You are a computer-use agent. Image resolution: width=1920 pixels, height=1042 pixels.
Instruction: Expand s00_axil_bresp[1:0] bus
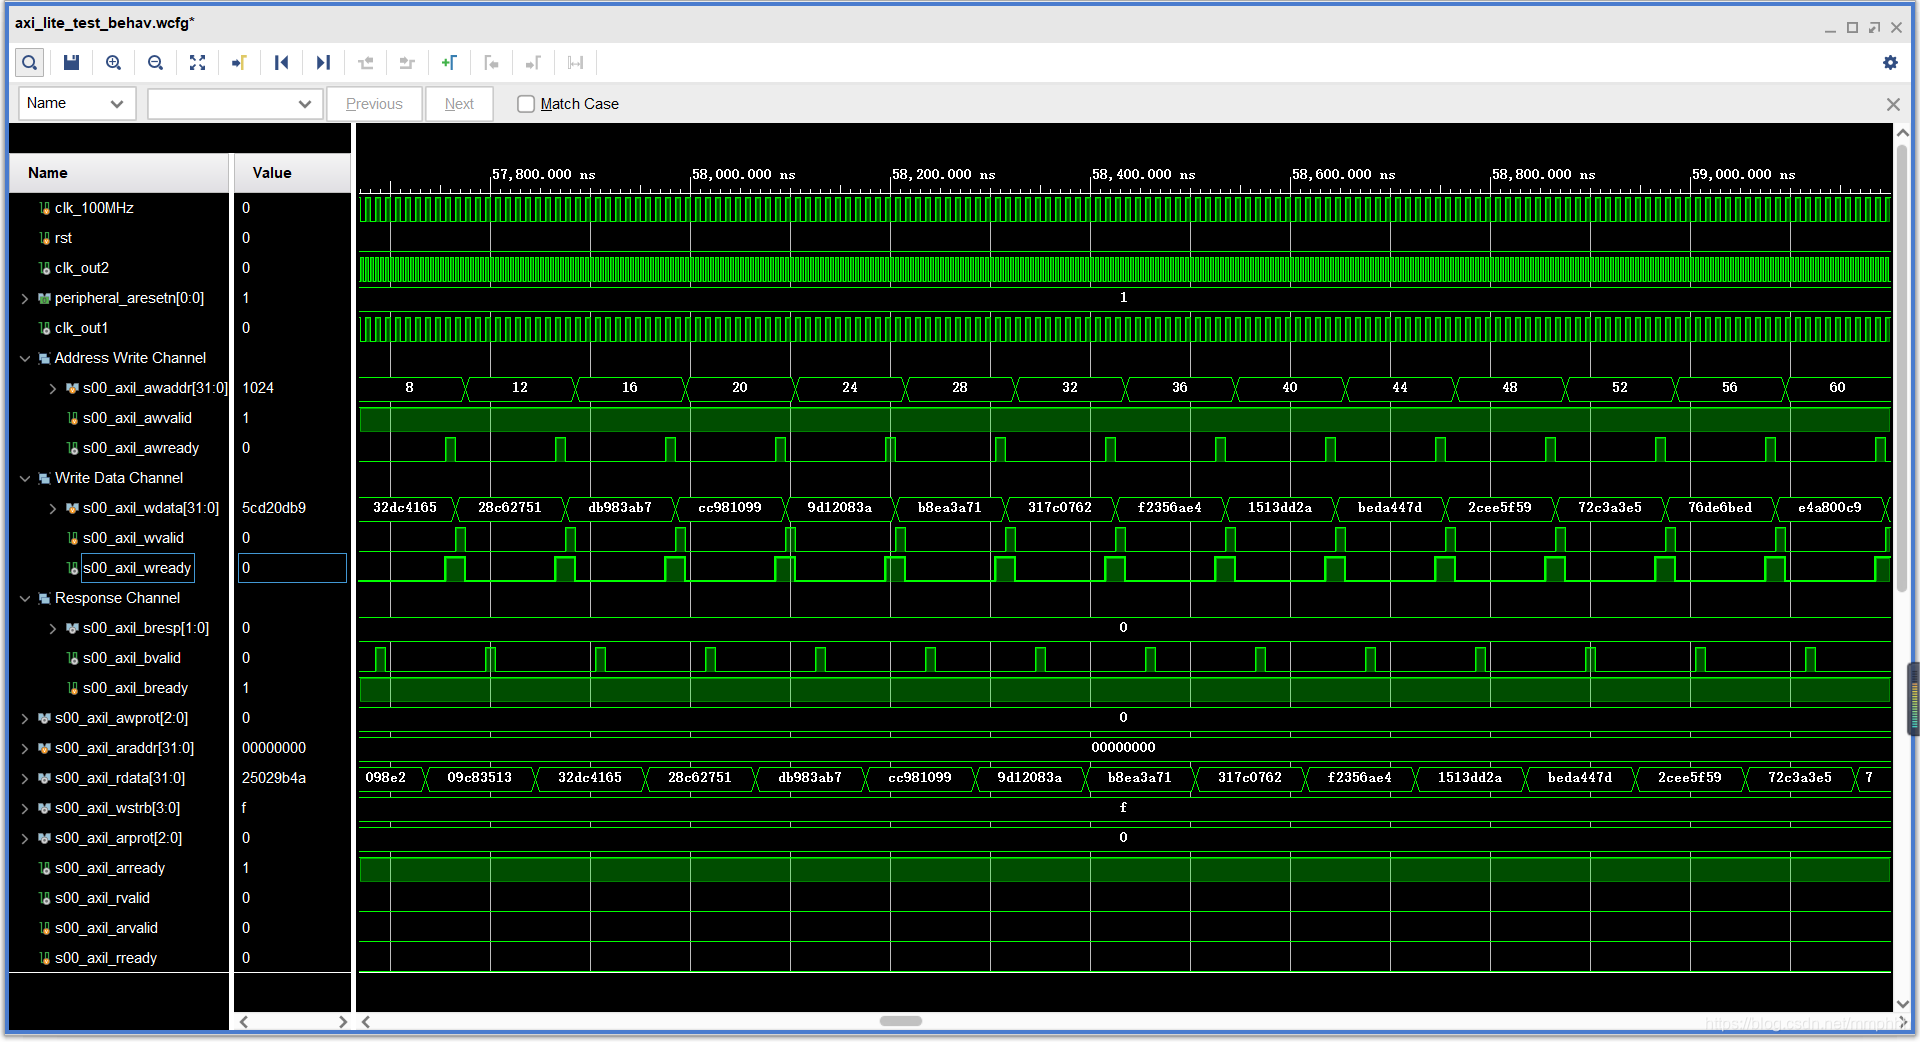53,628
